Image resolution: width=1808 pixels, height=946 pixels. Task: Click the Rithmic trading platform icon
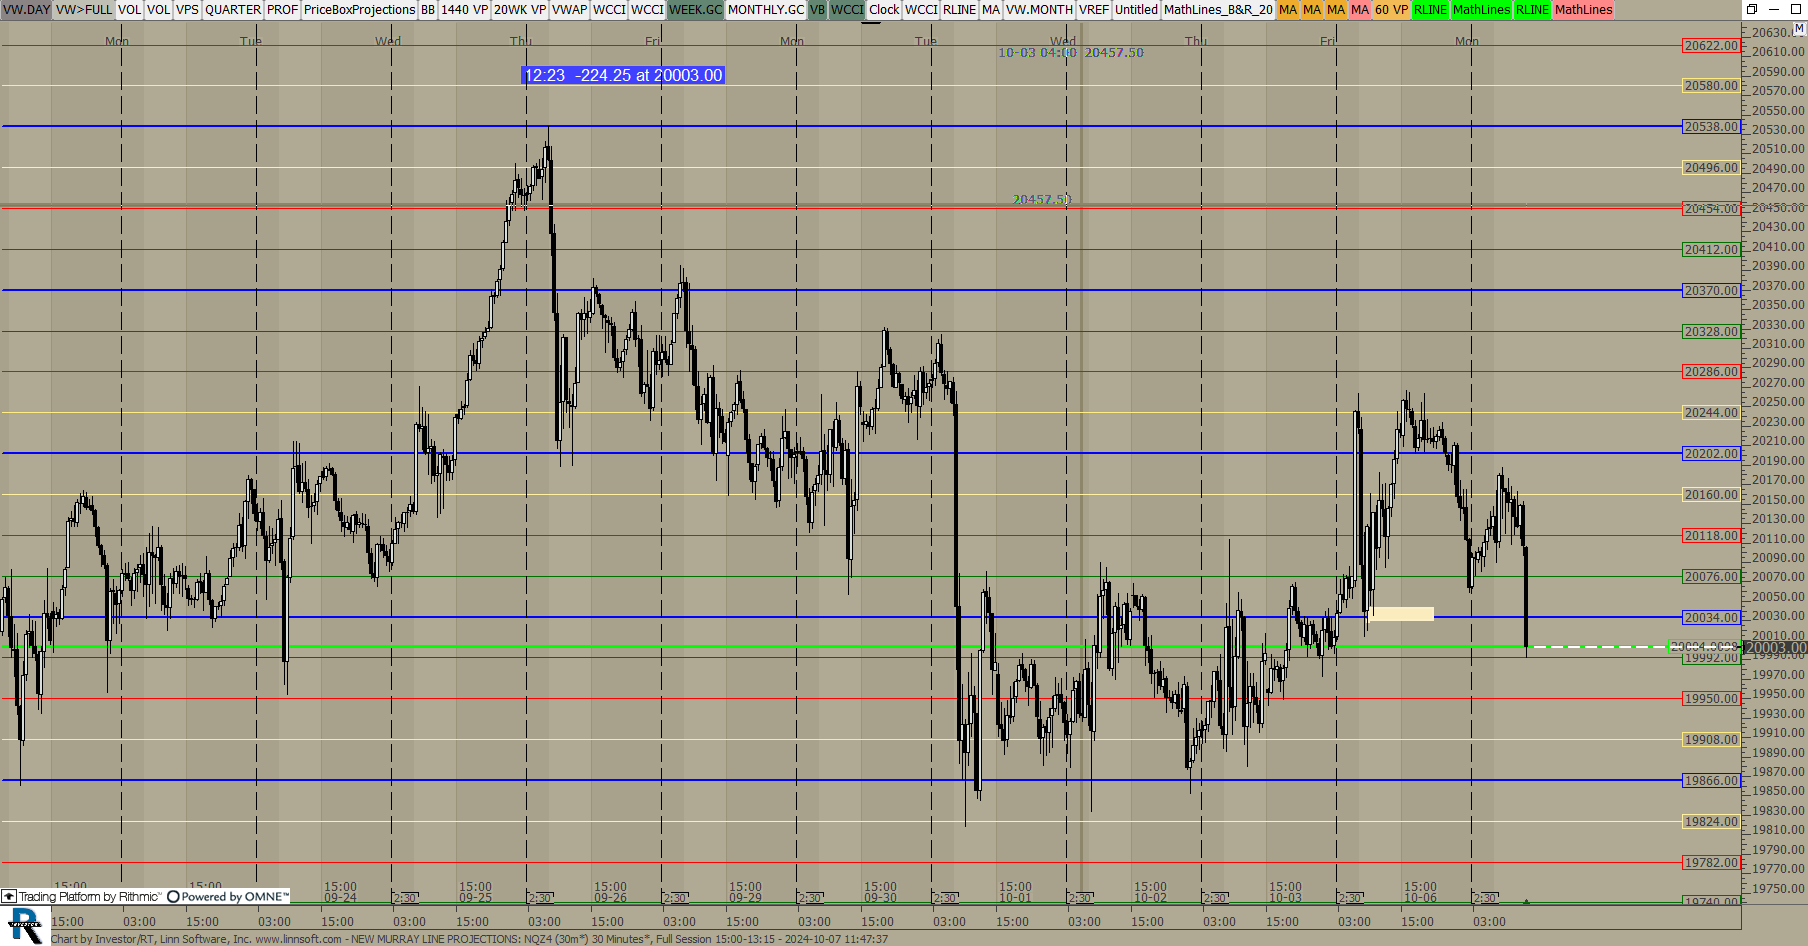pos(9,897)
